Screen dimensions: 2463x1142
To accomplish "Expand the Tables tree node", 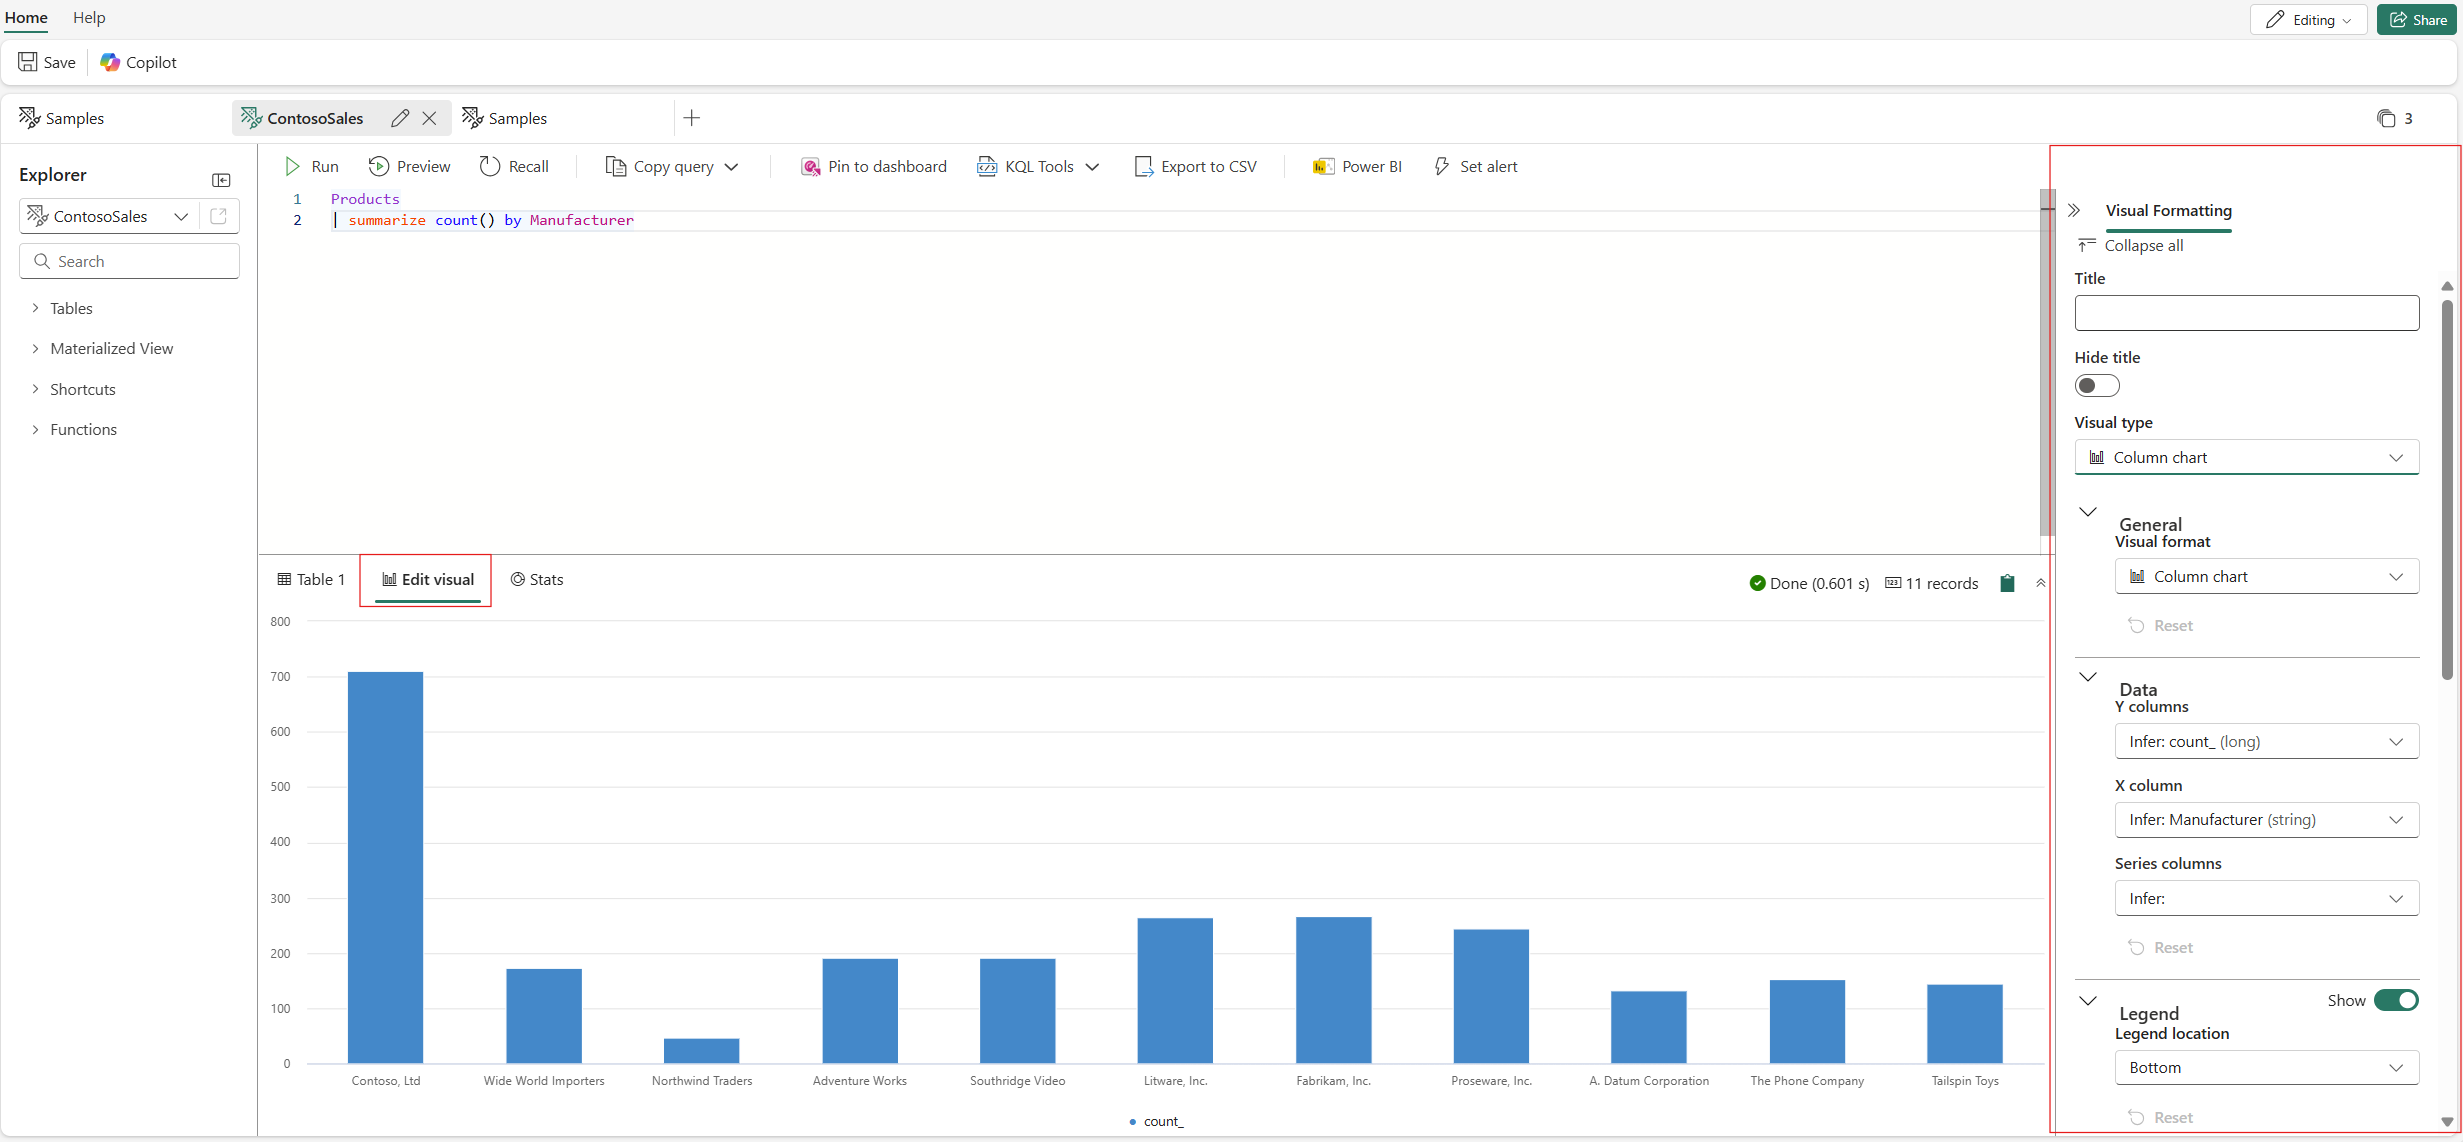I will coord(36,308).
